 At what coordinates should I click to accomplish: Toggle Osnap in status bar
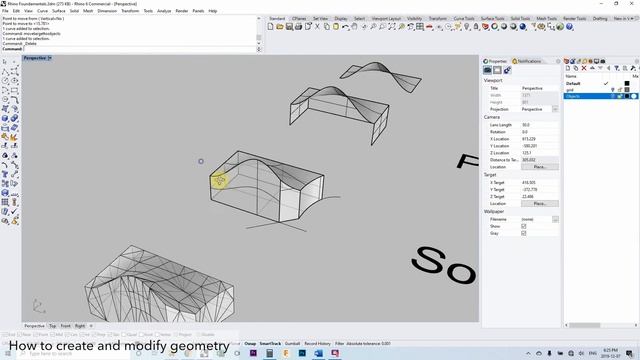pyautogui.click(x=250, y=344)
